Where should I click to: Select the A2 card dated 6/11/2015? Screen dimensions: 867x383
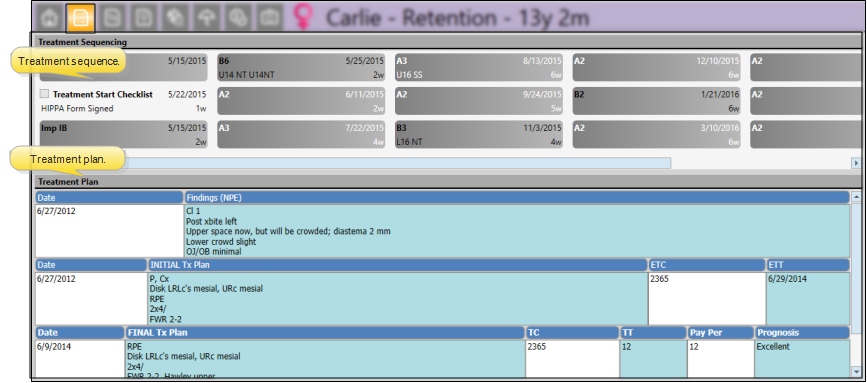pos(301,101)
